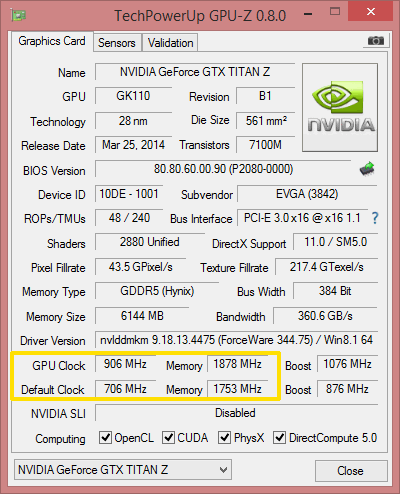Toggle the DirectCompute 5.0 checkbox
400x494 pixels.
click(279, 438)
